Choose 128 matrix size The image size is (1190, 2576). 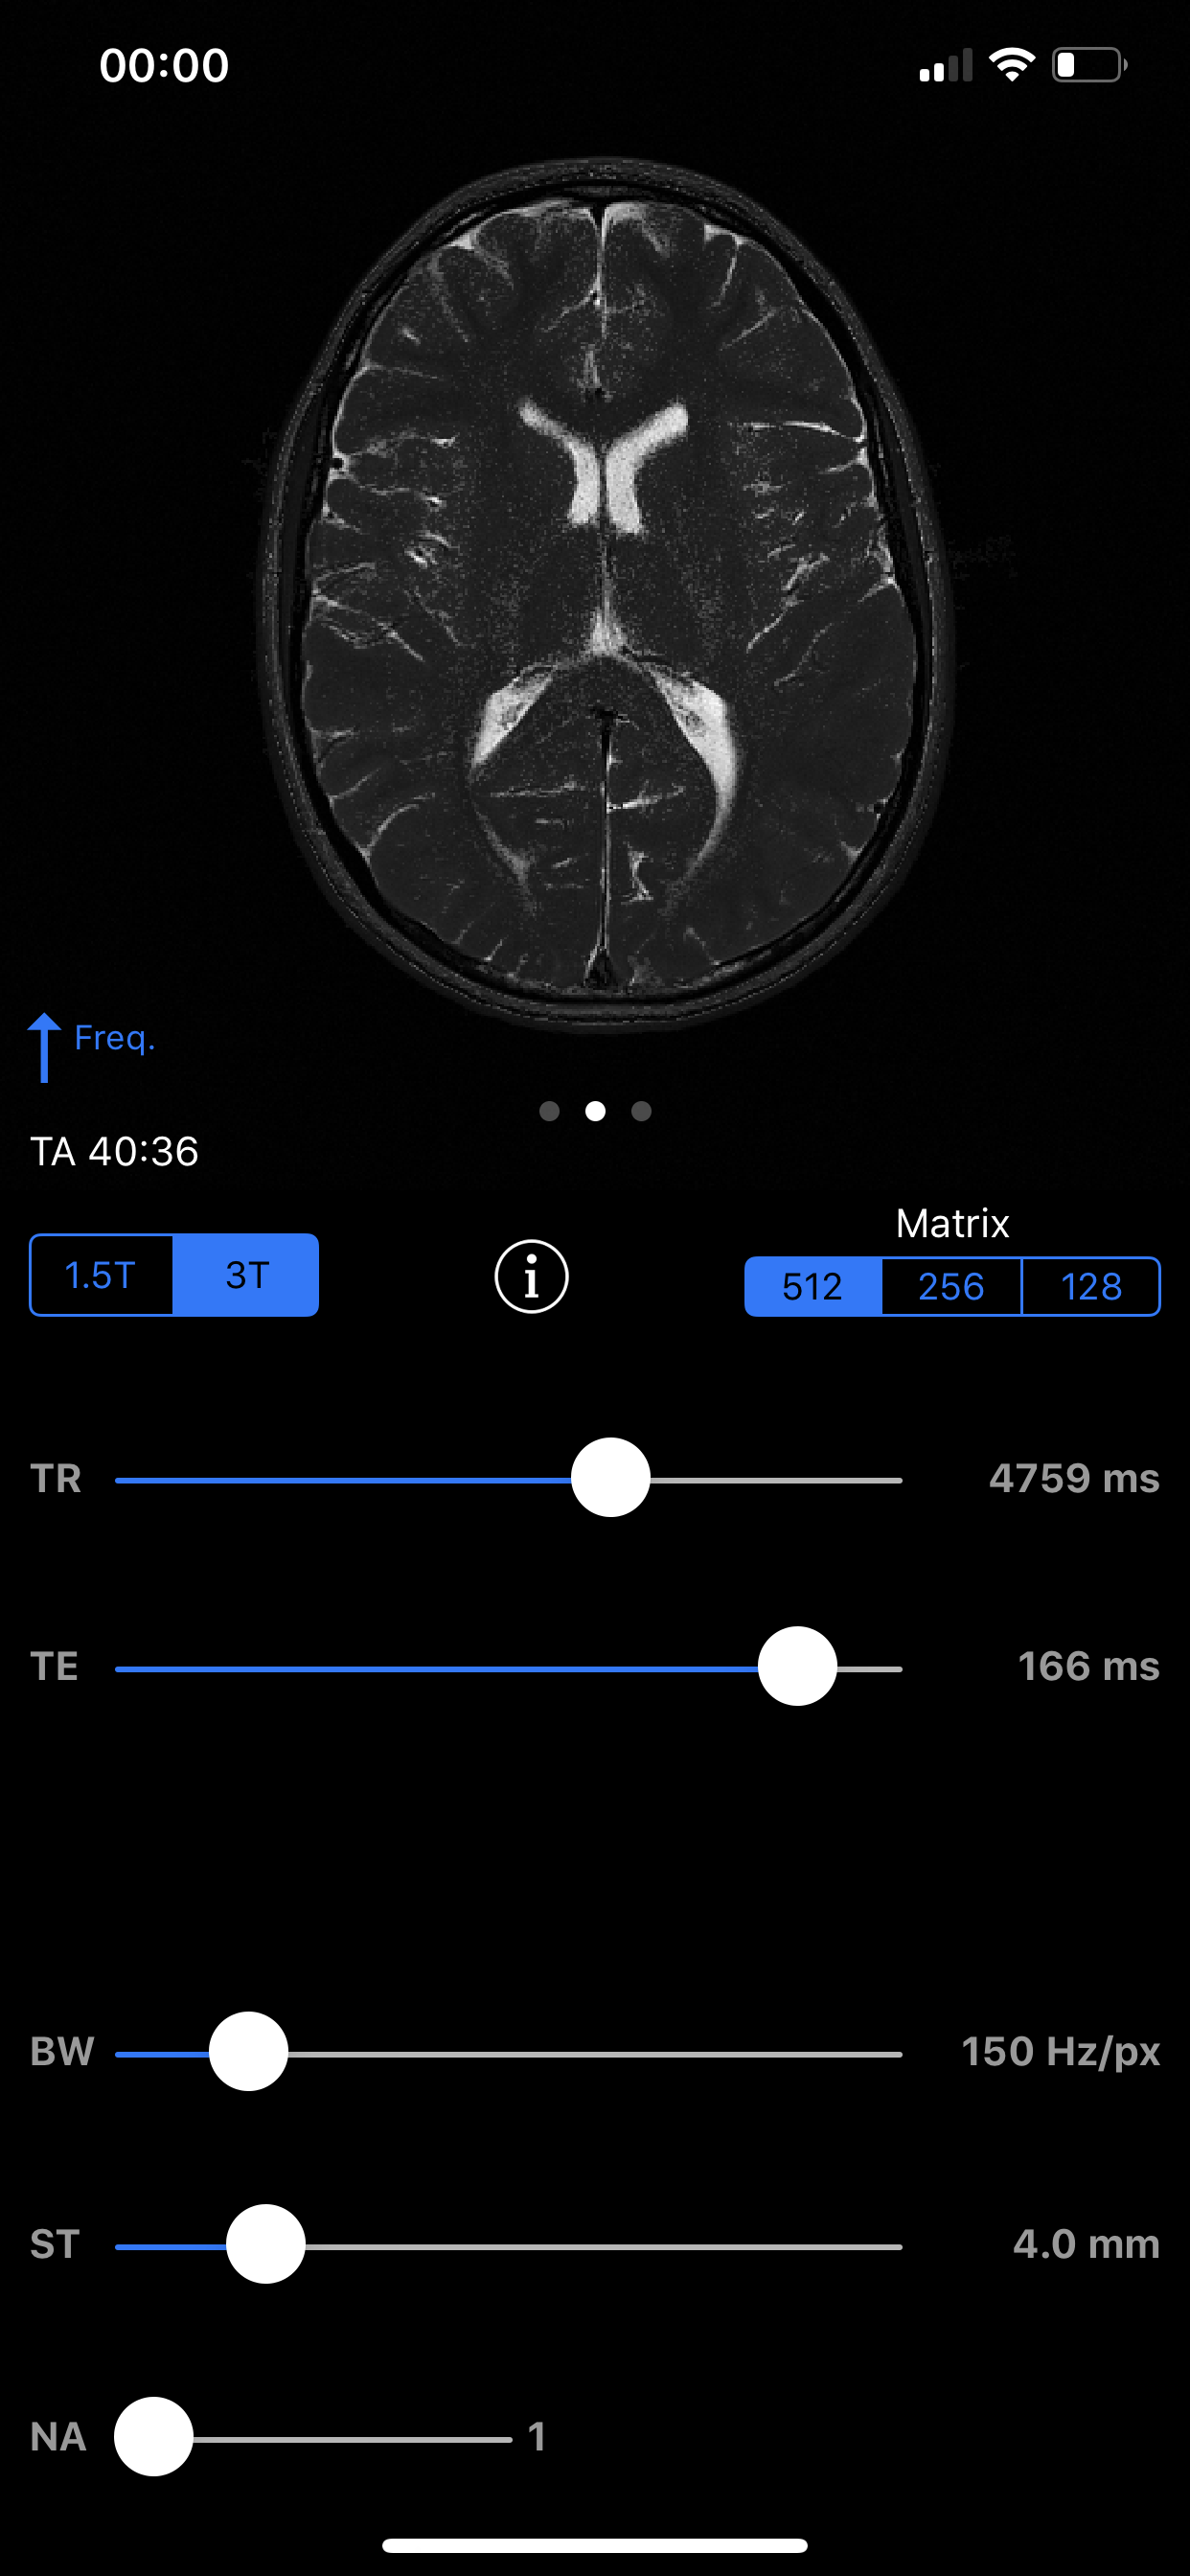(1091, 1286)
